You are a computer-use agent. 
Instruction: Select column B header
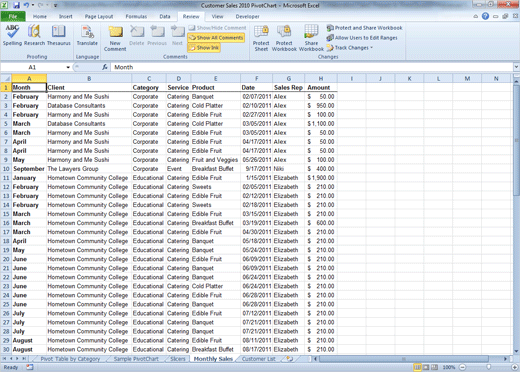[x=89, y=79]
